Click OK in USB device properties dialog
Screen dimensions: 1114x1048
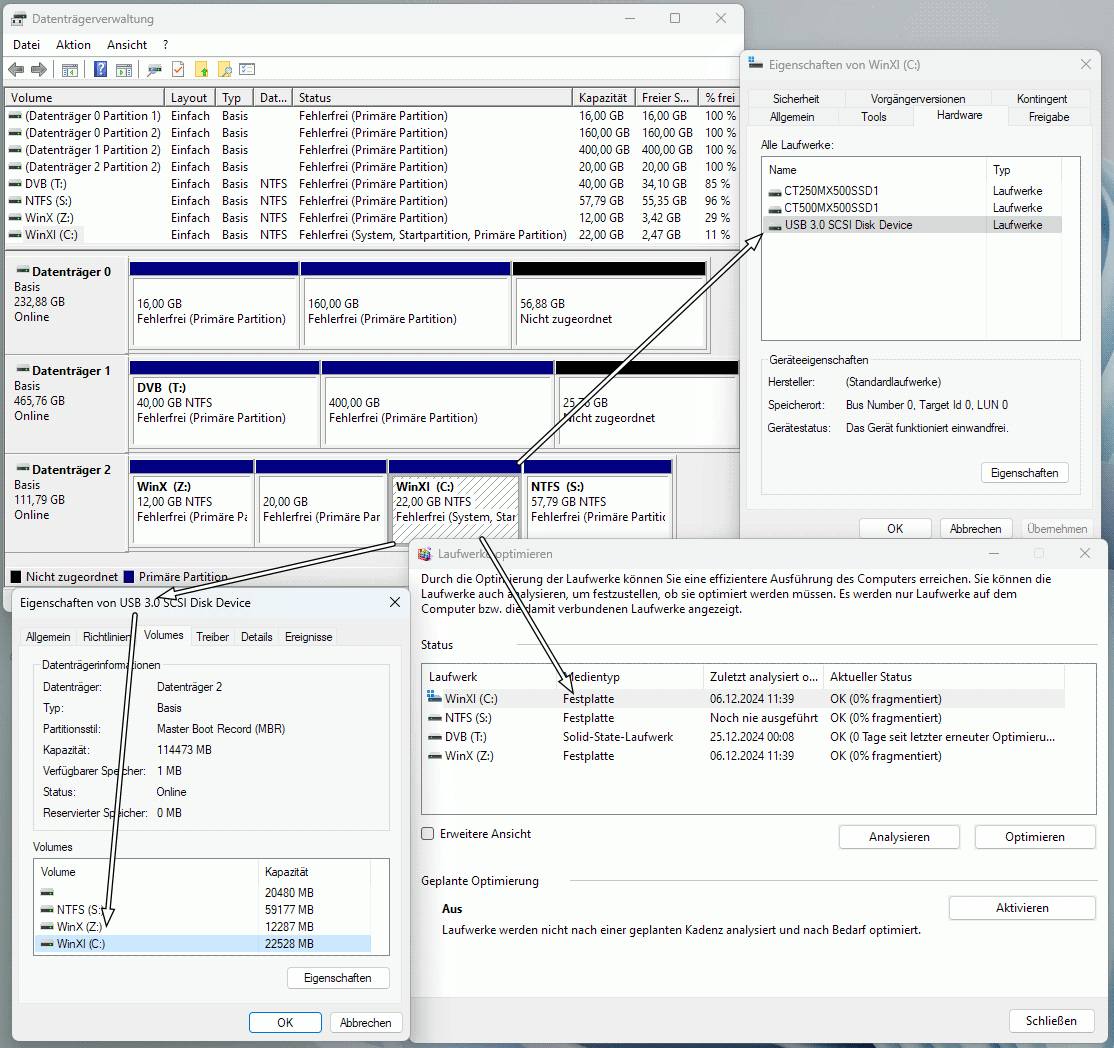click(285, 1023)
